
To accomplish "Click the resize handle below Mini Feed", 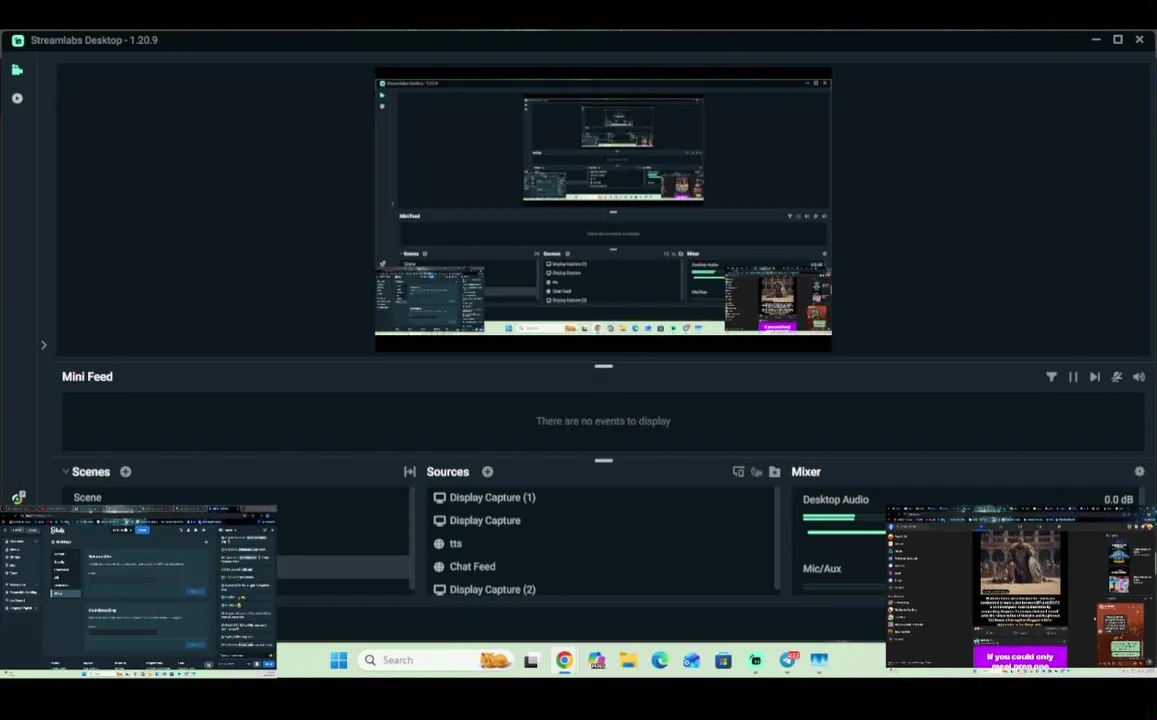I will pyautogui.click(x=604, y=460).
